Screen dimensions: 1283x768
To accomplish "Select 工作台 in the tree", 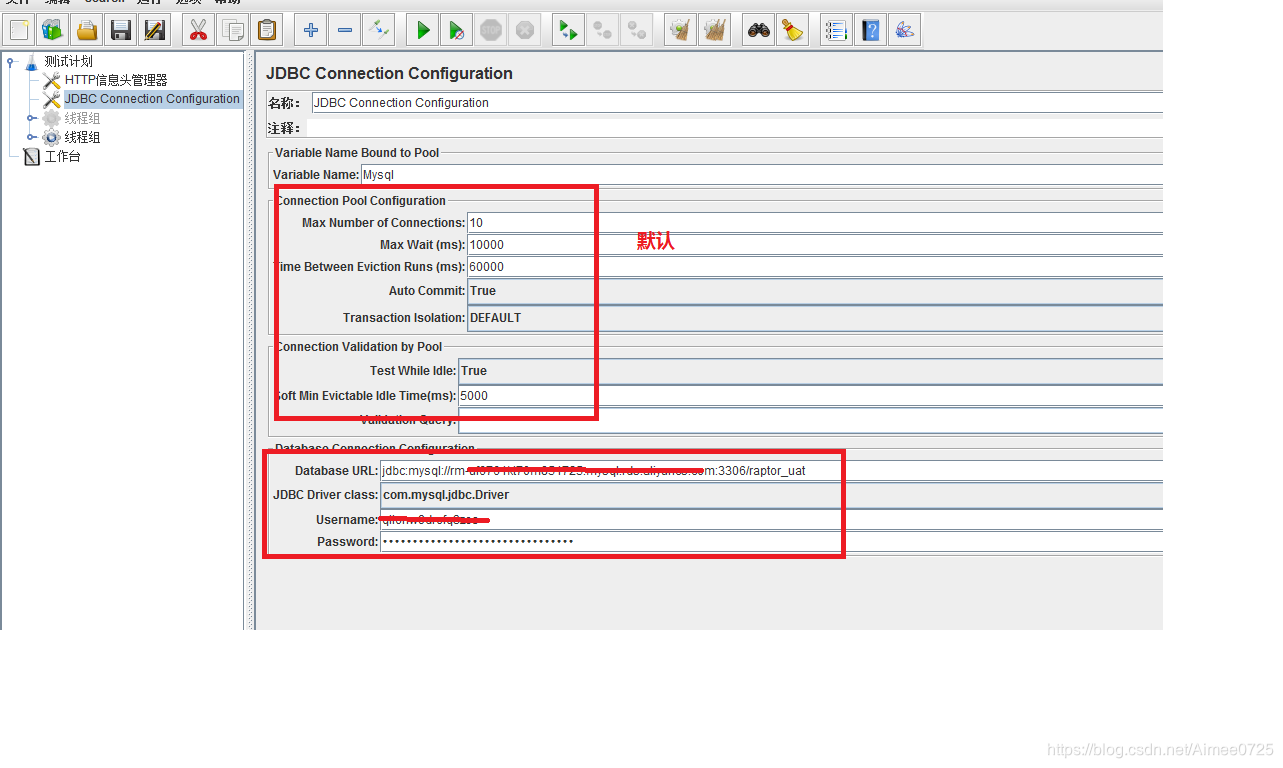I will [62, 156].
